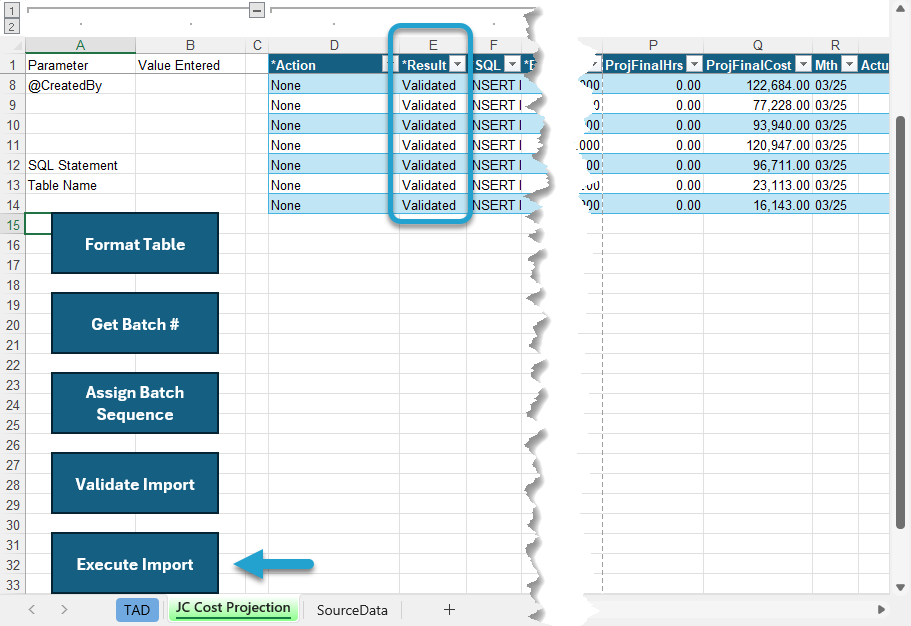Click the vertical scrollbar thumb

(900, 323)
